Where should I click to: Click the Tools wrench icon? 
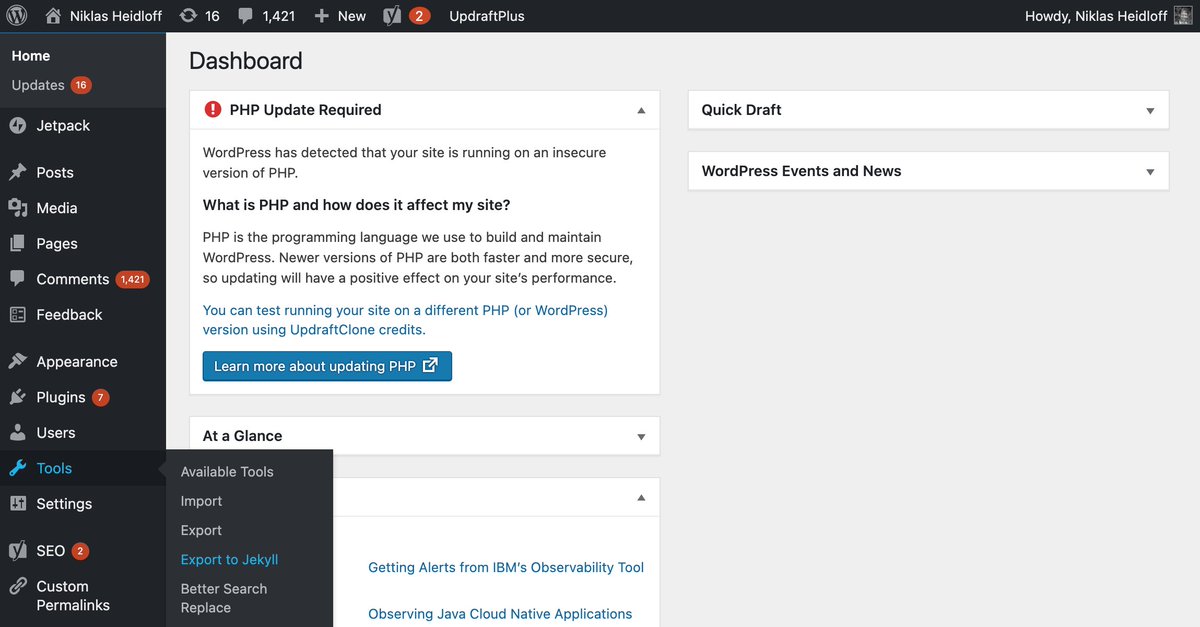click(18, 468)
